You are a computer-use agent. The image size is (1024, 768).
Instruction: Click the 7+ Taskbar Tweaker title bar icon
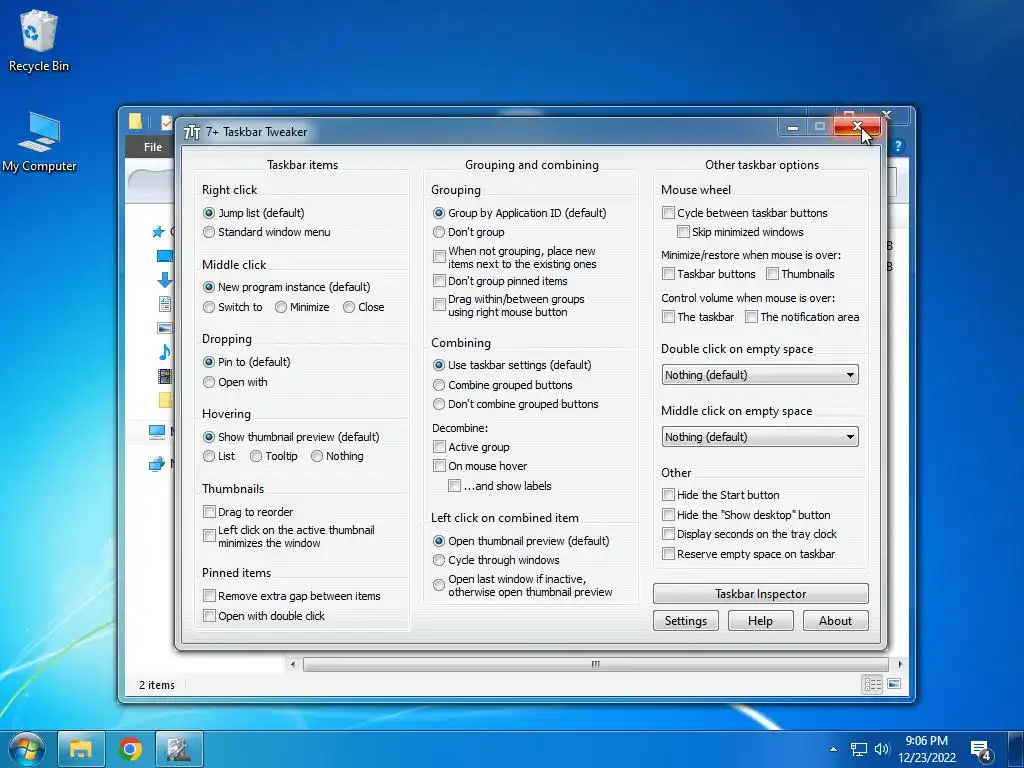click(x=192, y=132)
